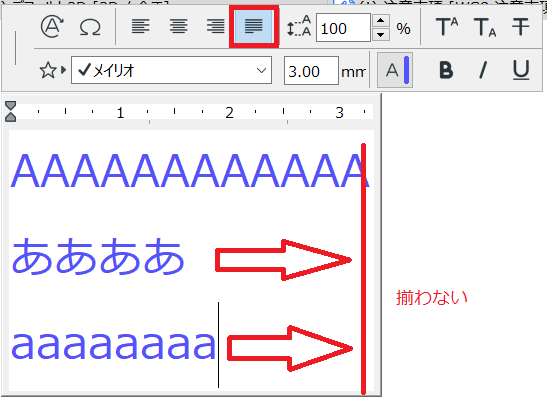Align text to the left
Image resolution: width=547 pixels, height=406 pixels.
(141, 27)
